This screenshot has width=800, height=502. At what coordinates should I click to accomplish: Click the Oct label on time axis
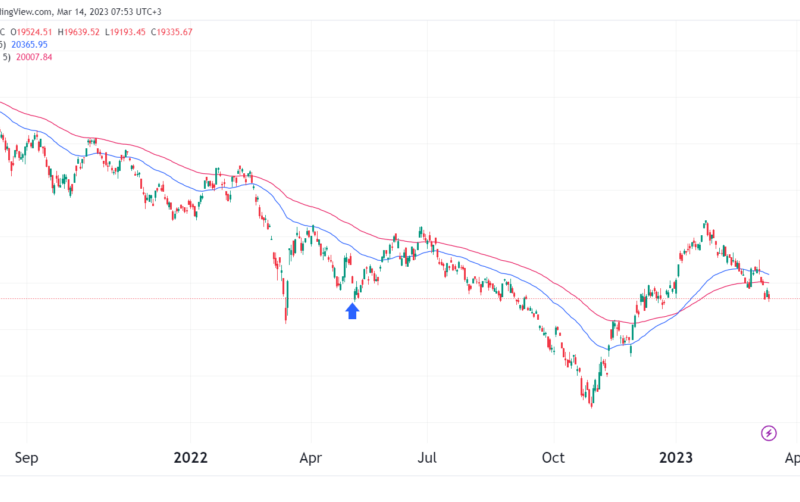[553, 458]
